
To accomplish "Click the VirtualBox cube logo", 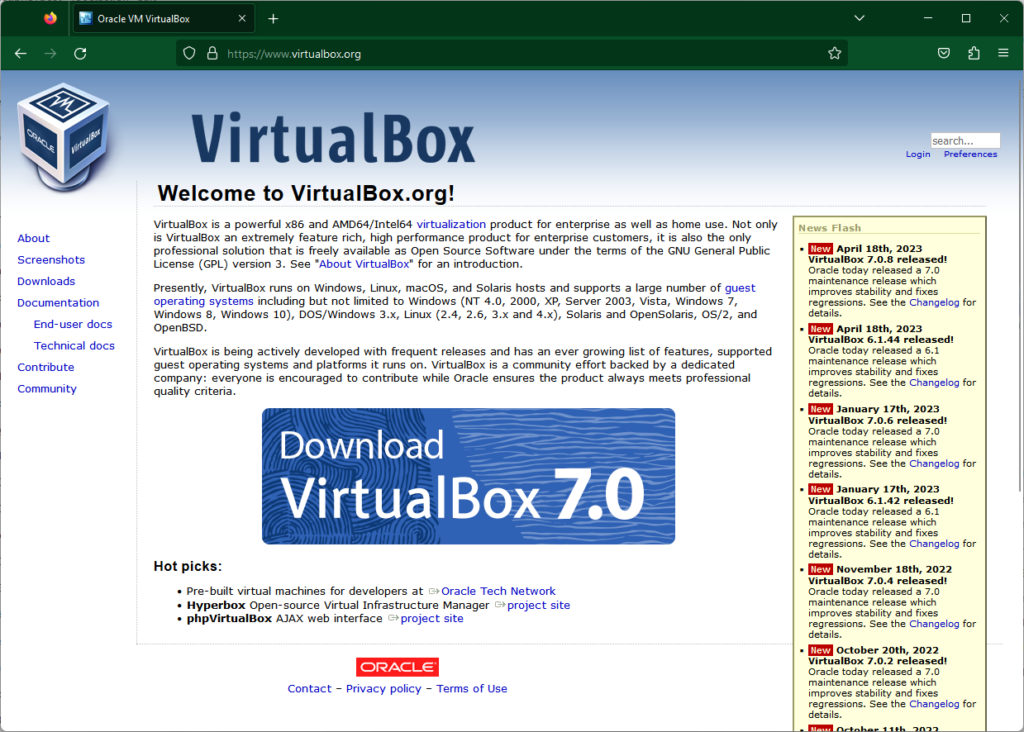I will [x=63, y=138].
